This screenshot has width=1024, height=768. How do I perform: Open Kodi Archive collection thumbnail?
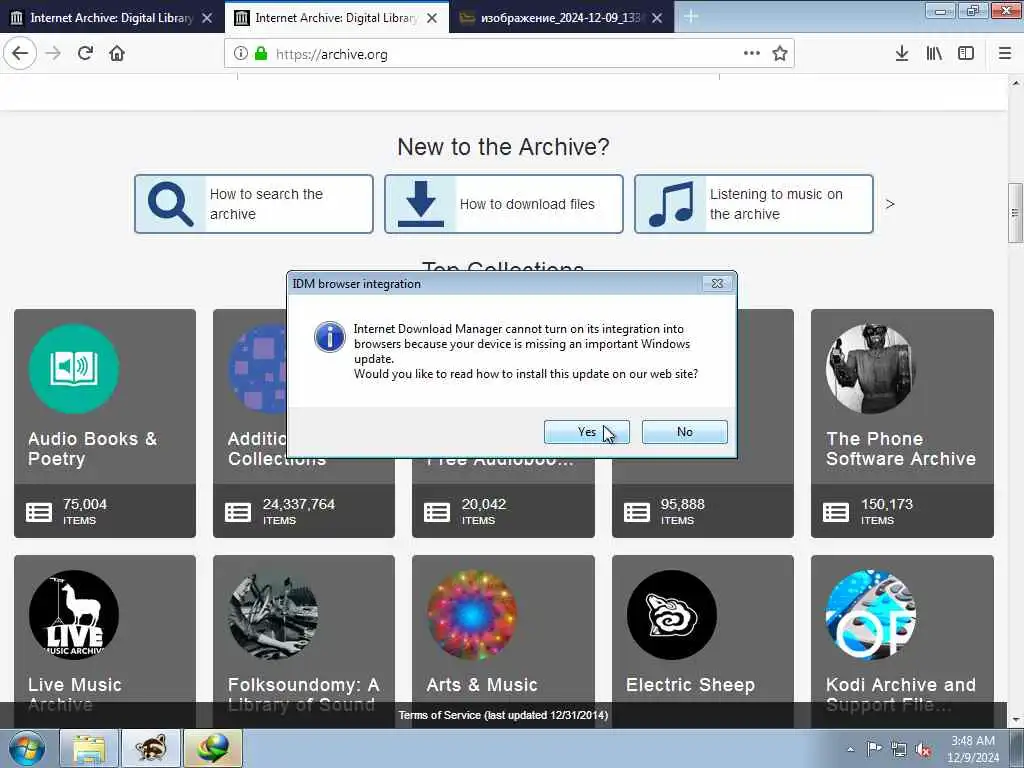(870, 615)
